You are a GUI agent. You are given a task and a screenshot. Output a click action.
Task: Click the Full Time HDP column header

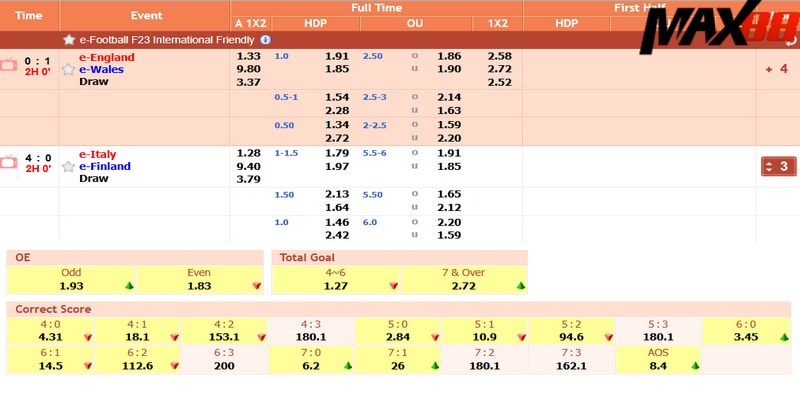pos(316,23)
